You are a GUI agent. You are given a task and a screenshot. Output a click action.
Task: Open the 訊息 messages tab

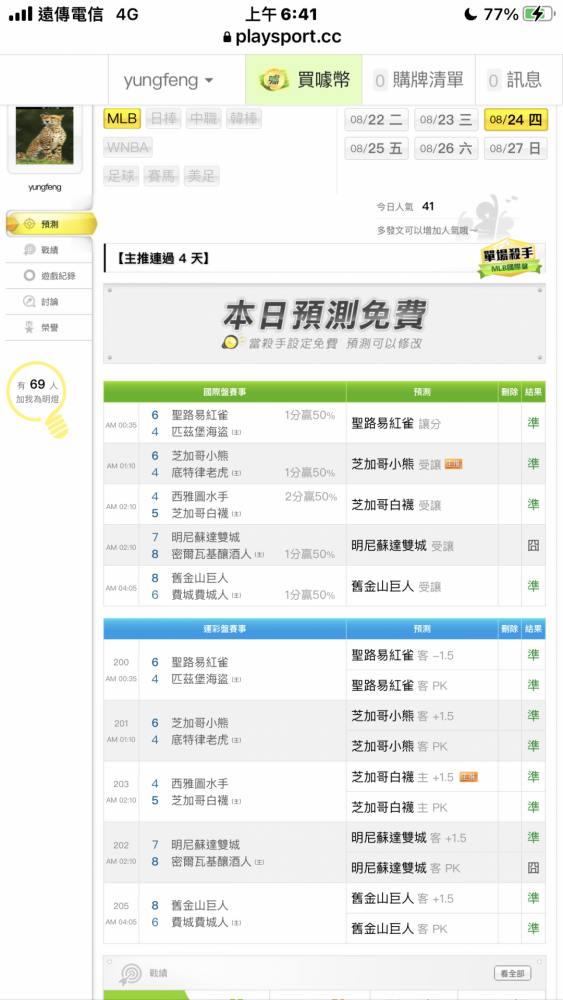(x=515, y=80)
